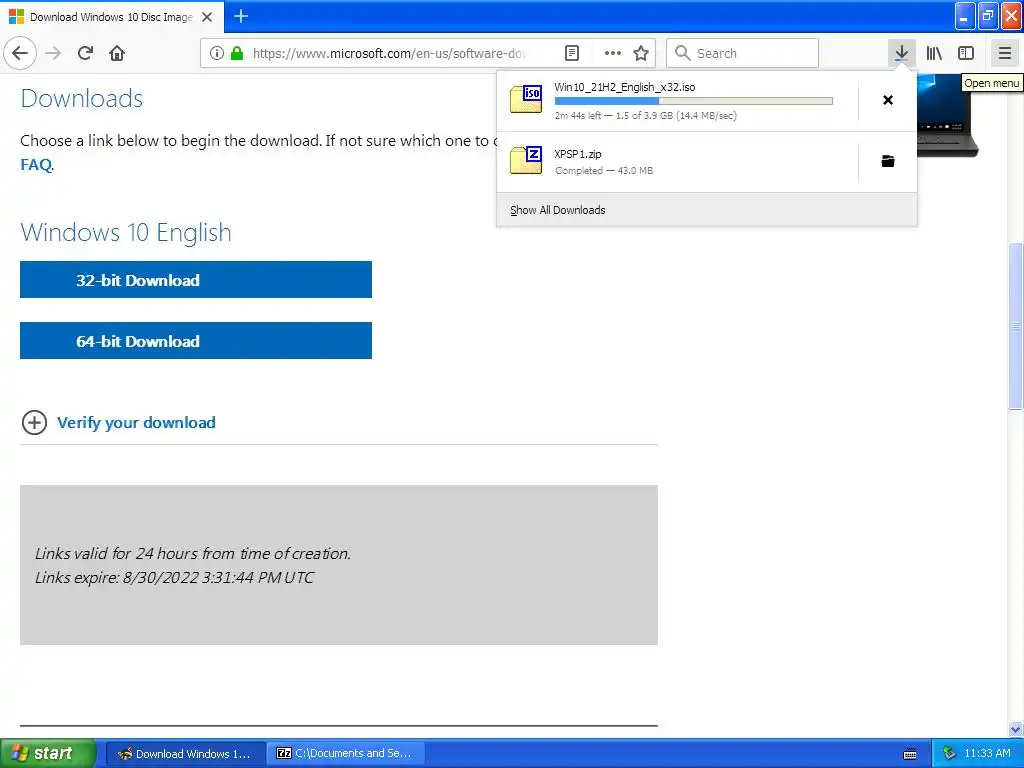This screenshot has height=768, width=1024.
Task: Open the browser home page
Action: coord(117,53)
